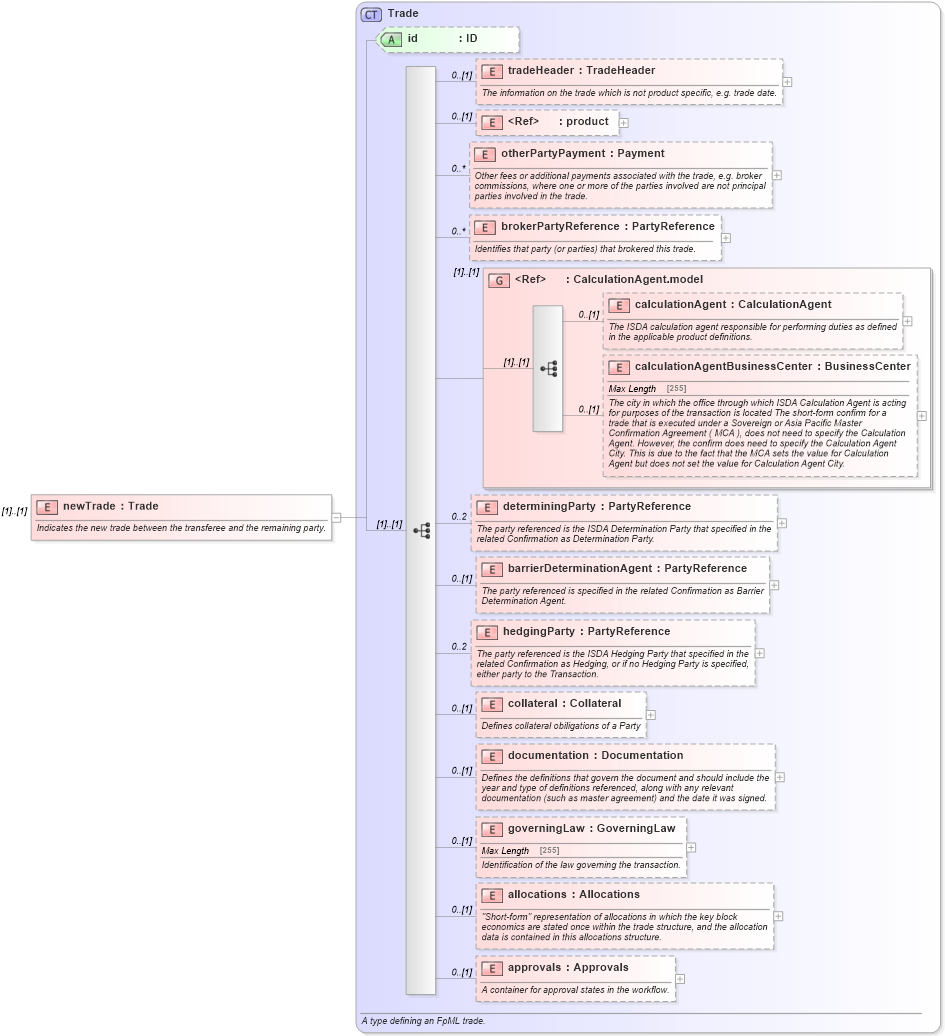Click the E icon of otherPartyPayment
This screenshot has width=945, height=1036.
point(484,155)
